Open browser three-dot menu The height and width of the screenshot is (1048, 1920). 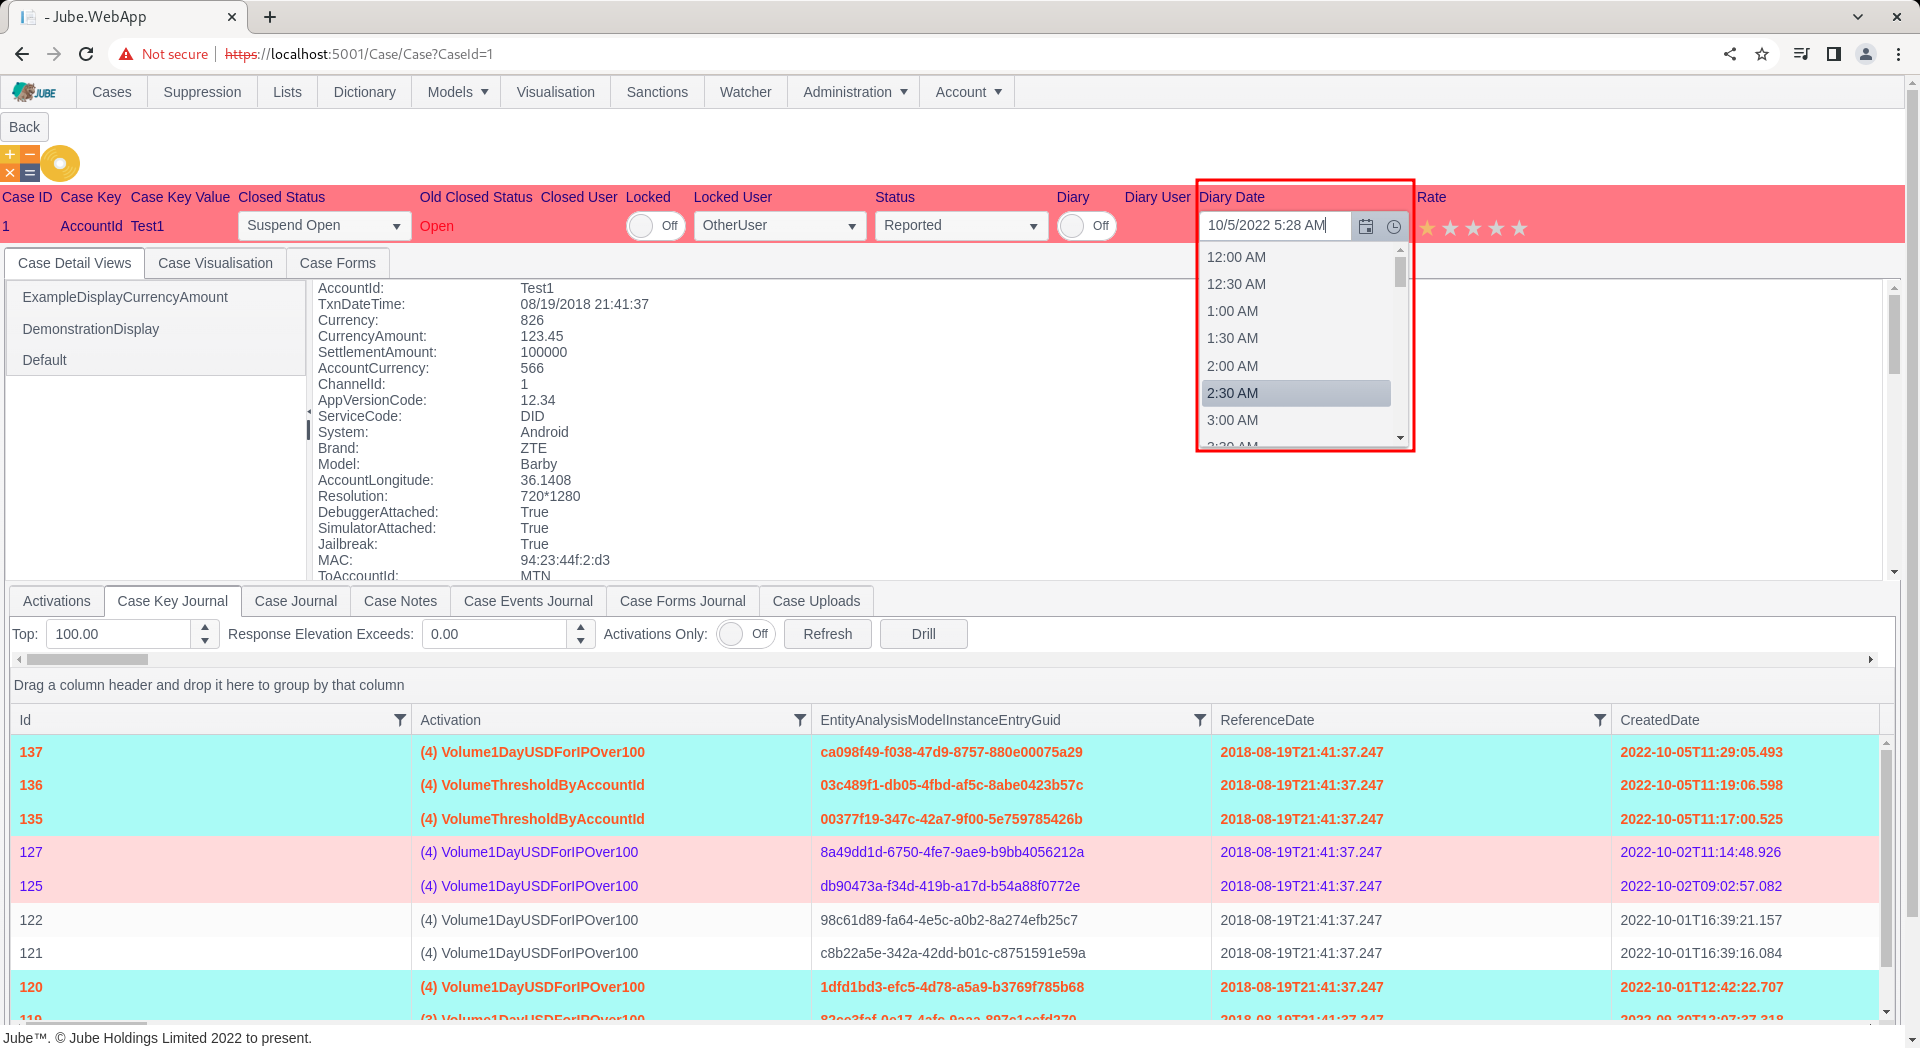click(x=1898, y=54)
